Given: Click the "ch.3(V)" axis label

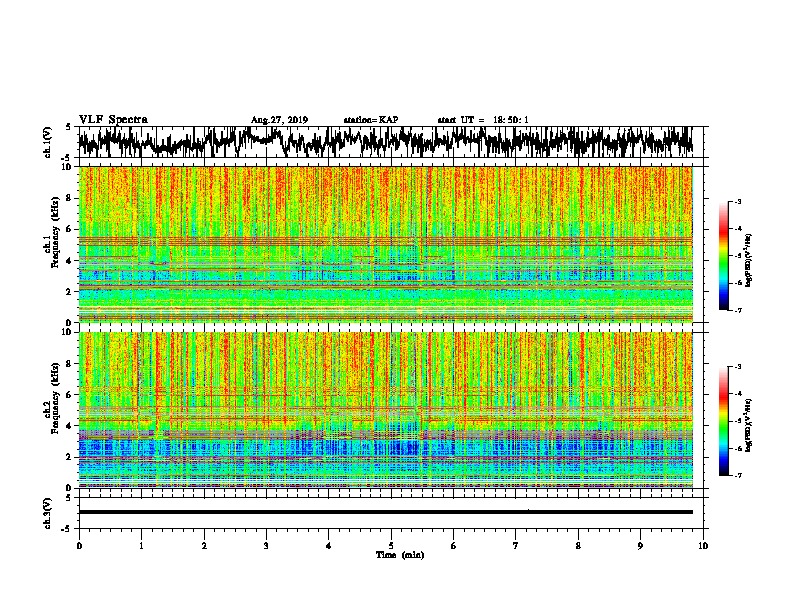Looking at the screenshot, I should (x=47, y=514).
